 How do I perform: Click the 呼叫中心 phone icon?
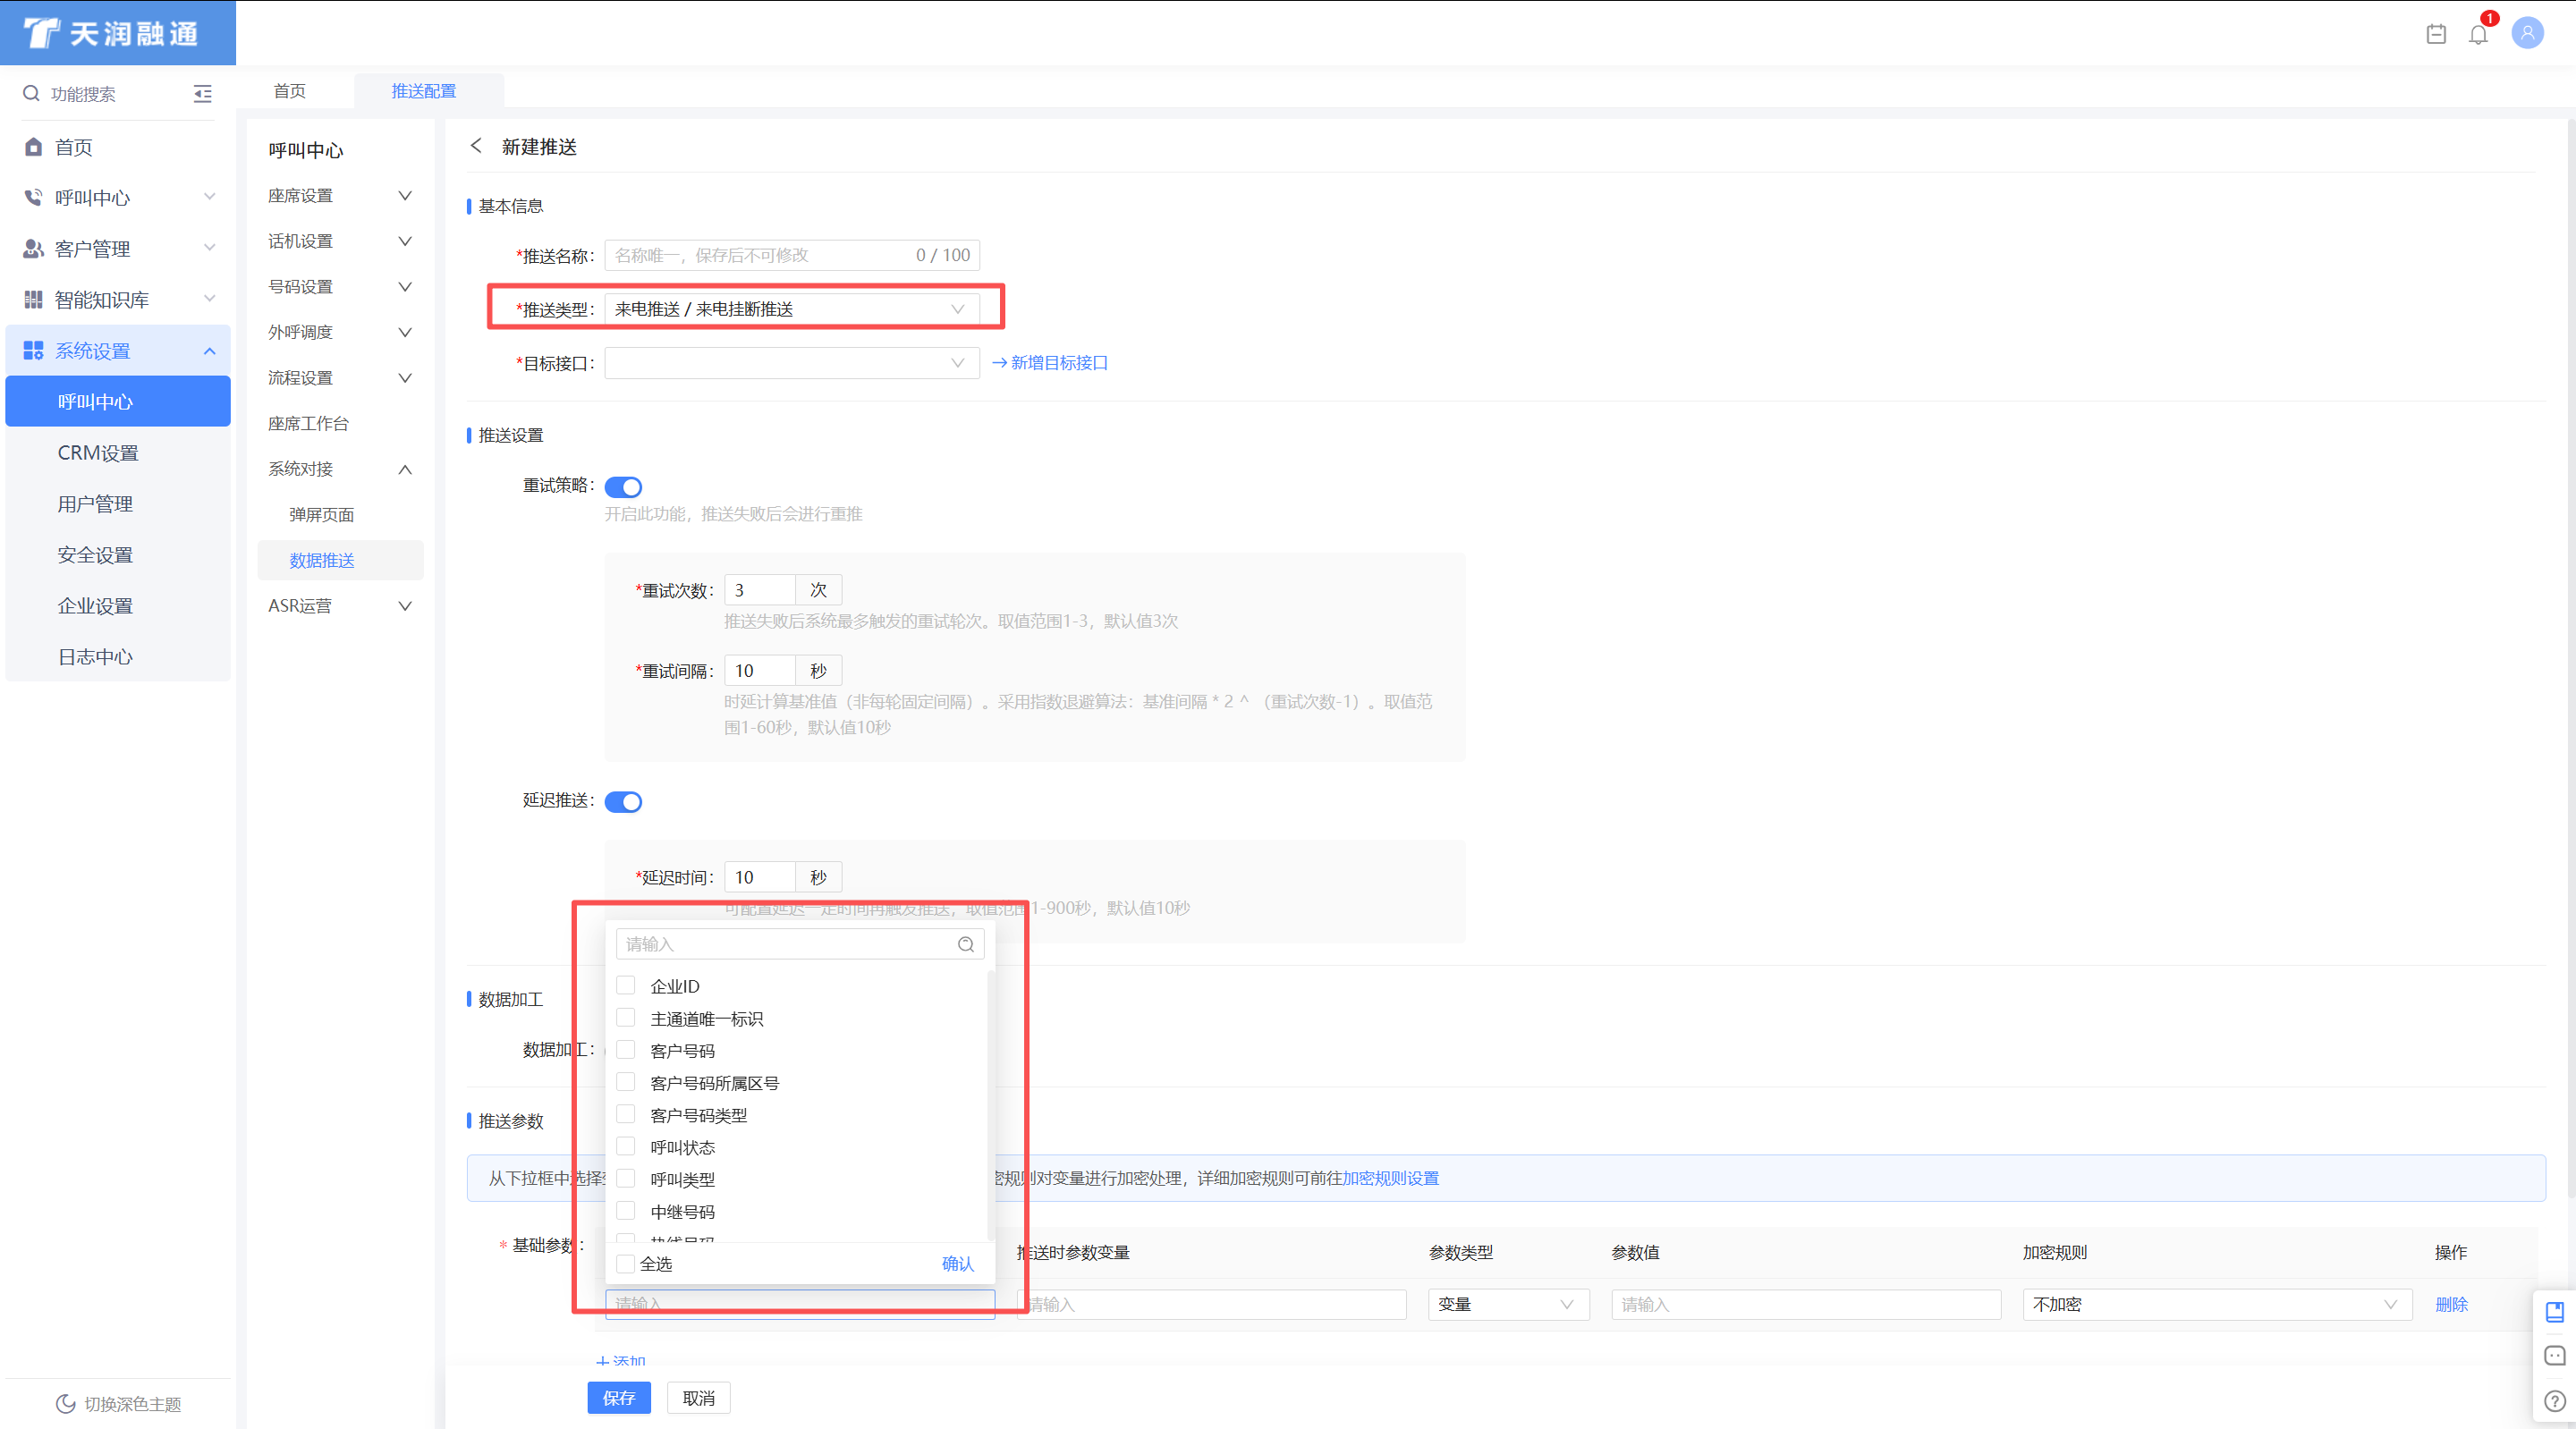pyautogui.click(x=33, y=198)
